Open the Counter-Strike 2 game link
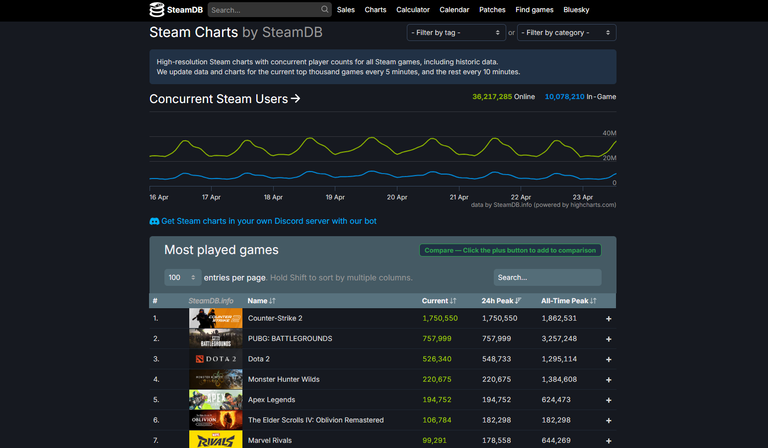Screen dimensions: 768x448 pyautogui.click(x=275, y=318)
